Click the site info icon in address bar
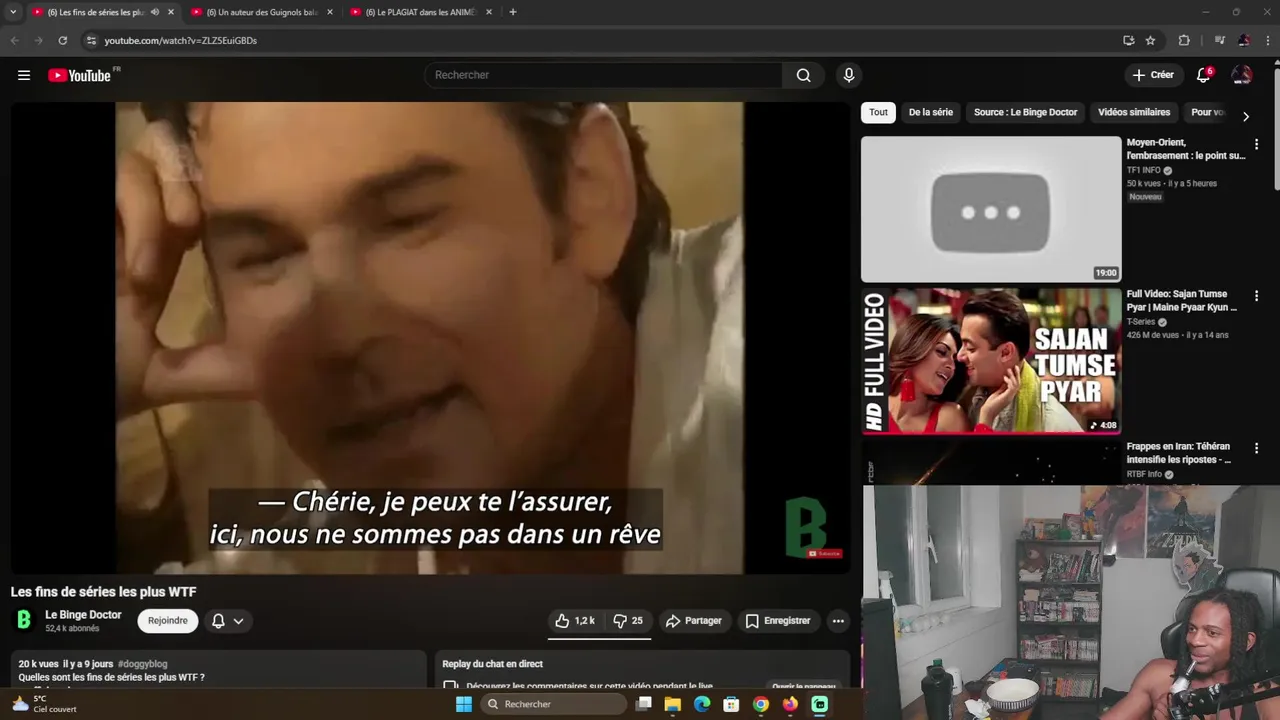Image resolution: width=1280 pixels, height=720 pixels. 91,40
